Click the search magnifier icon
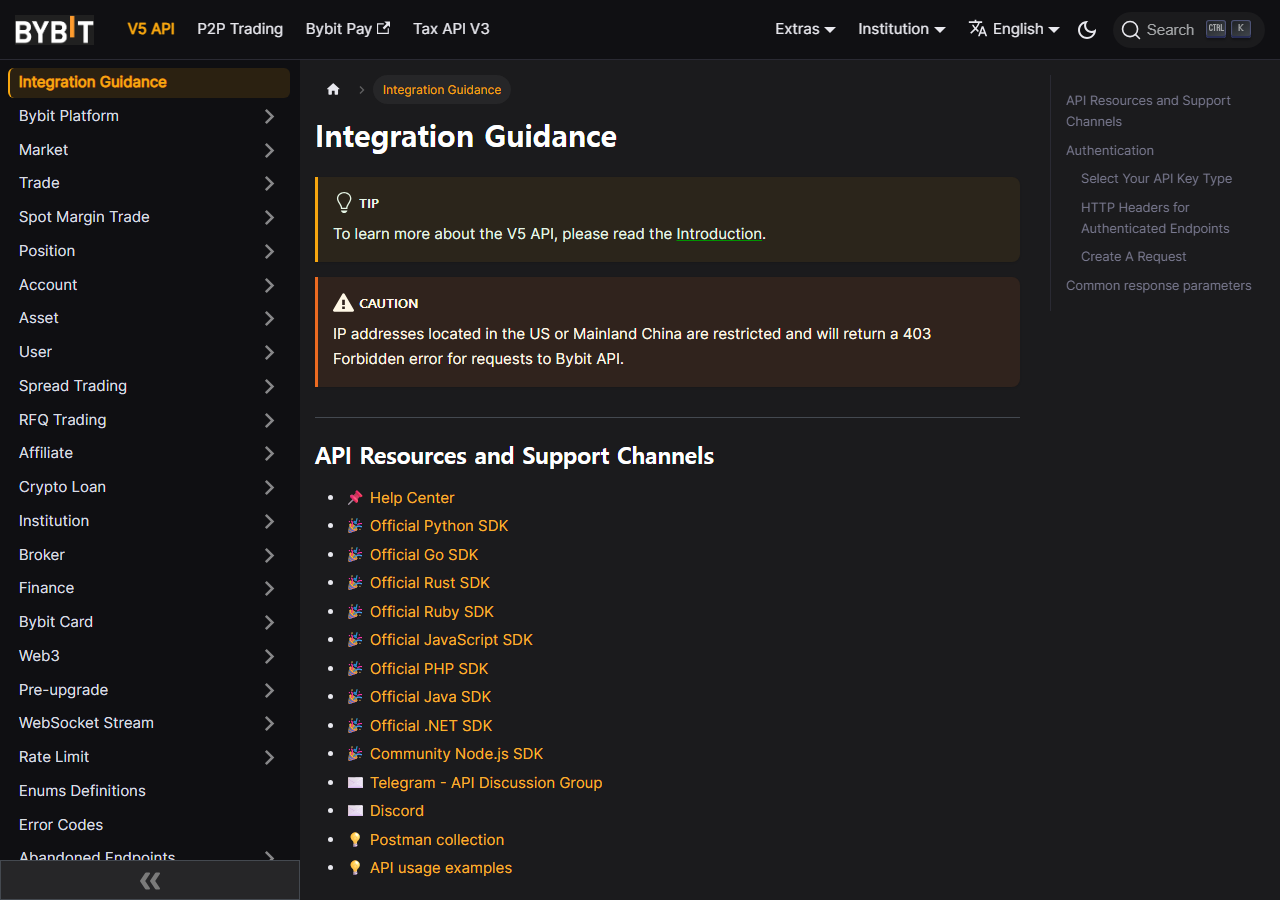Image resolution: width=1280 pixels, height=900 pixels. pyautogui.click(x=1131, y=30)
